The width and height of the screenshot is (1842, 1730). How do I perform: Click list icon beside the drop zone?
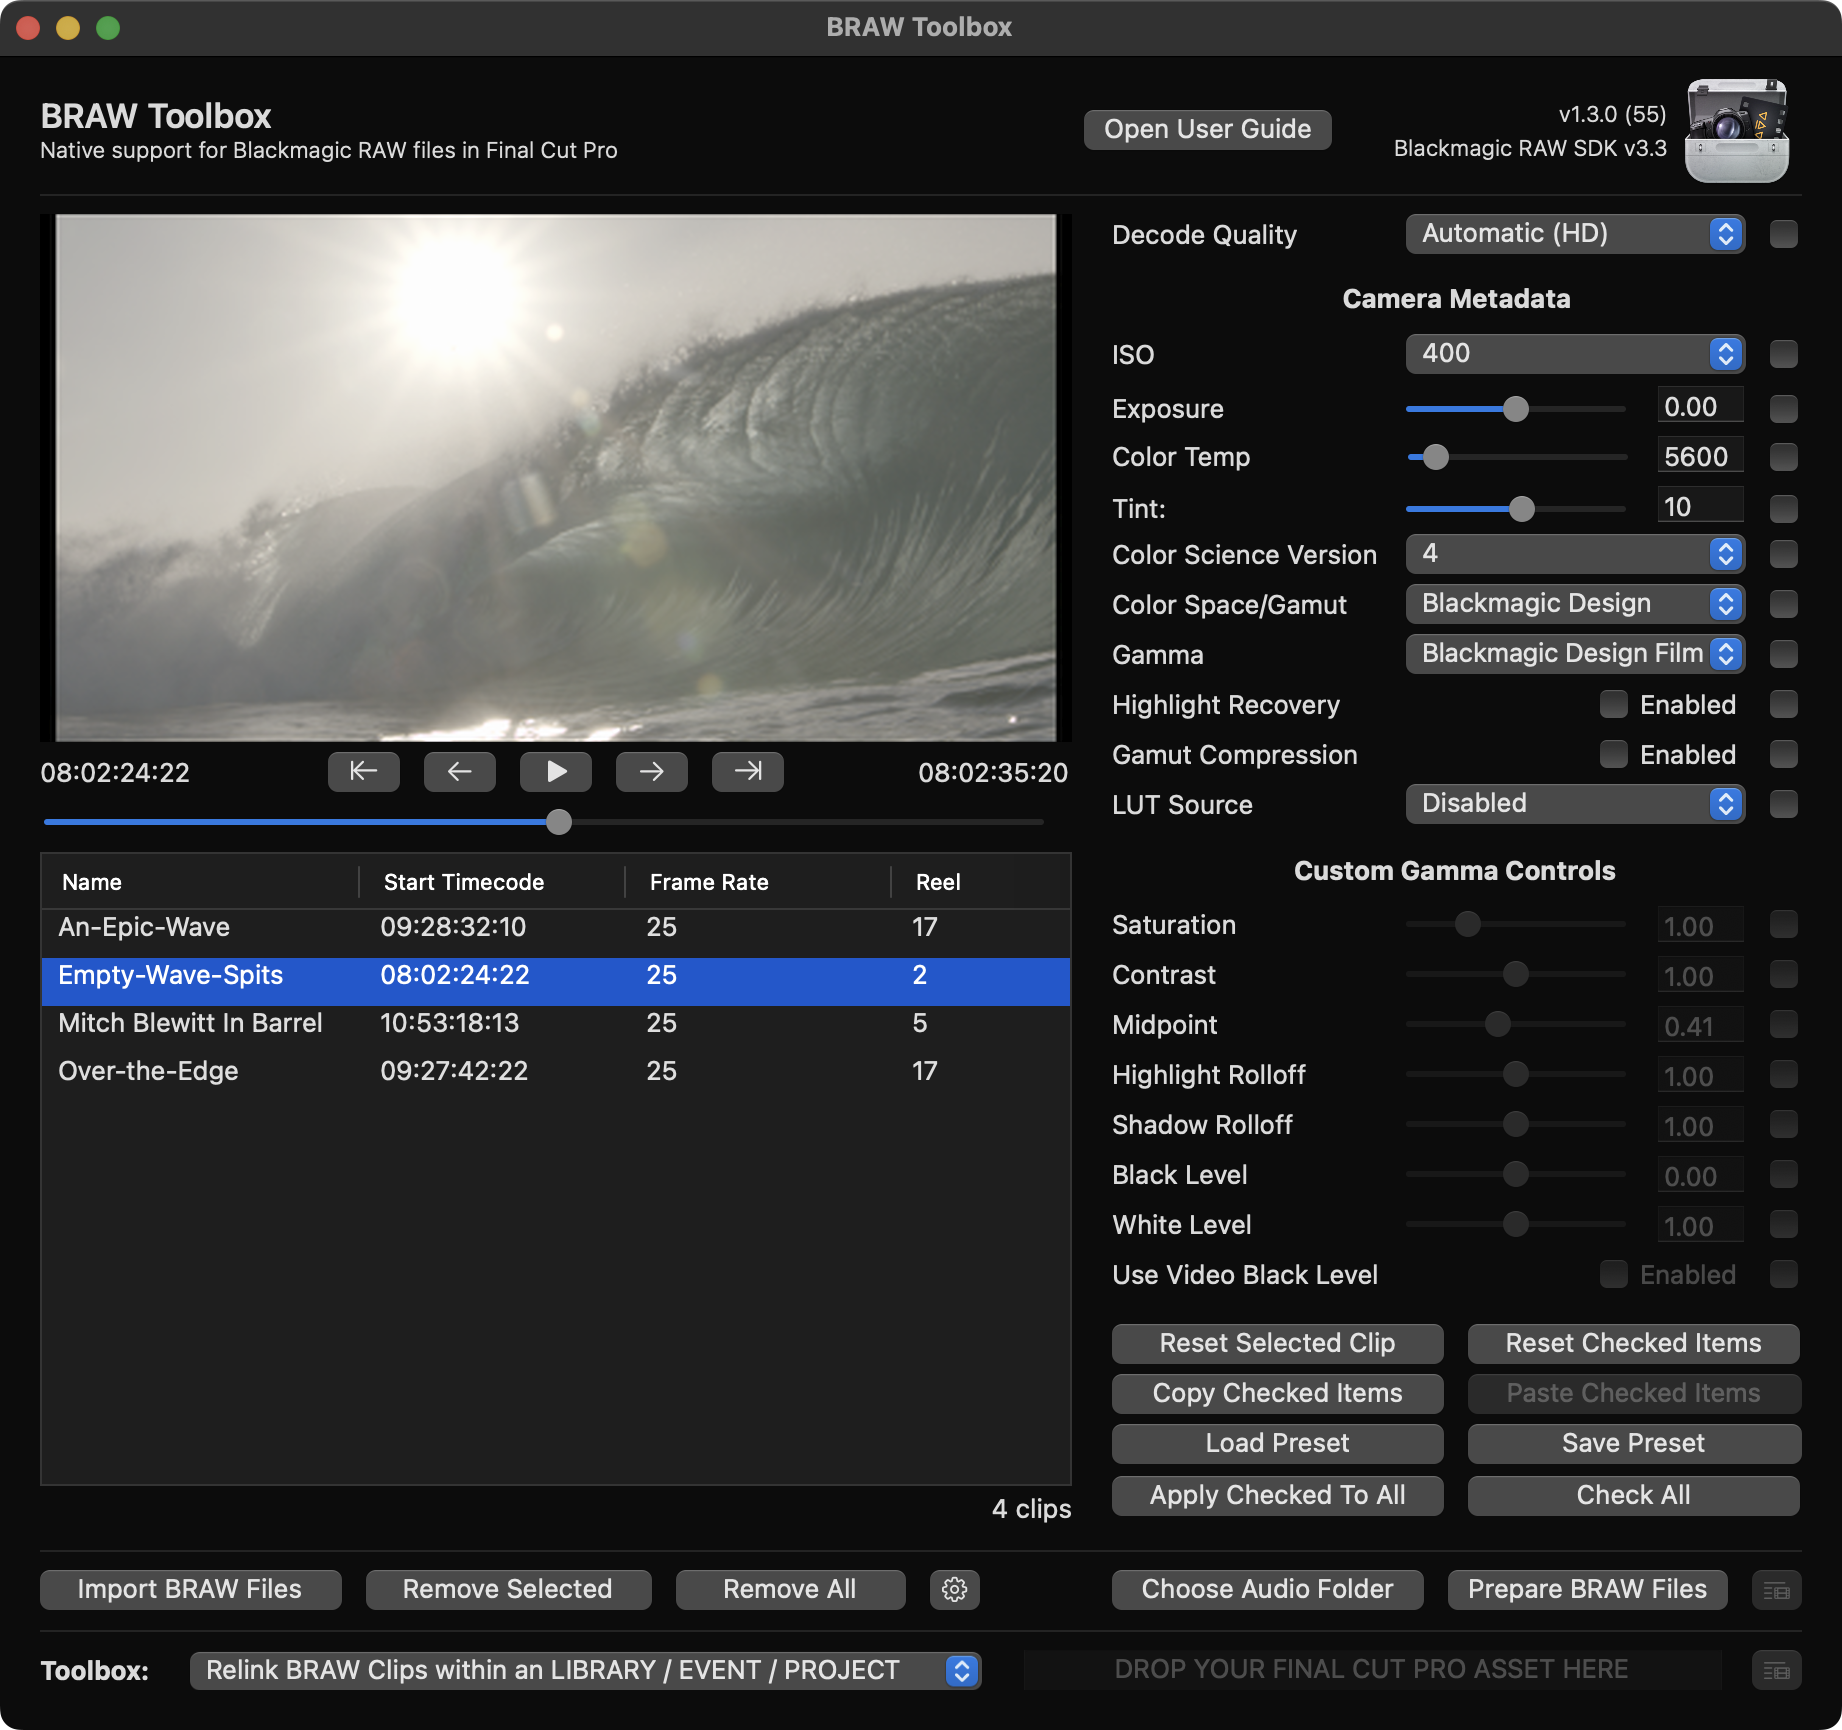pos(1776,1669)
